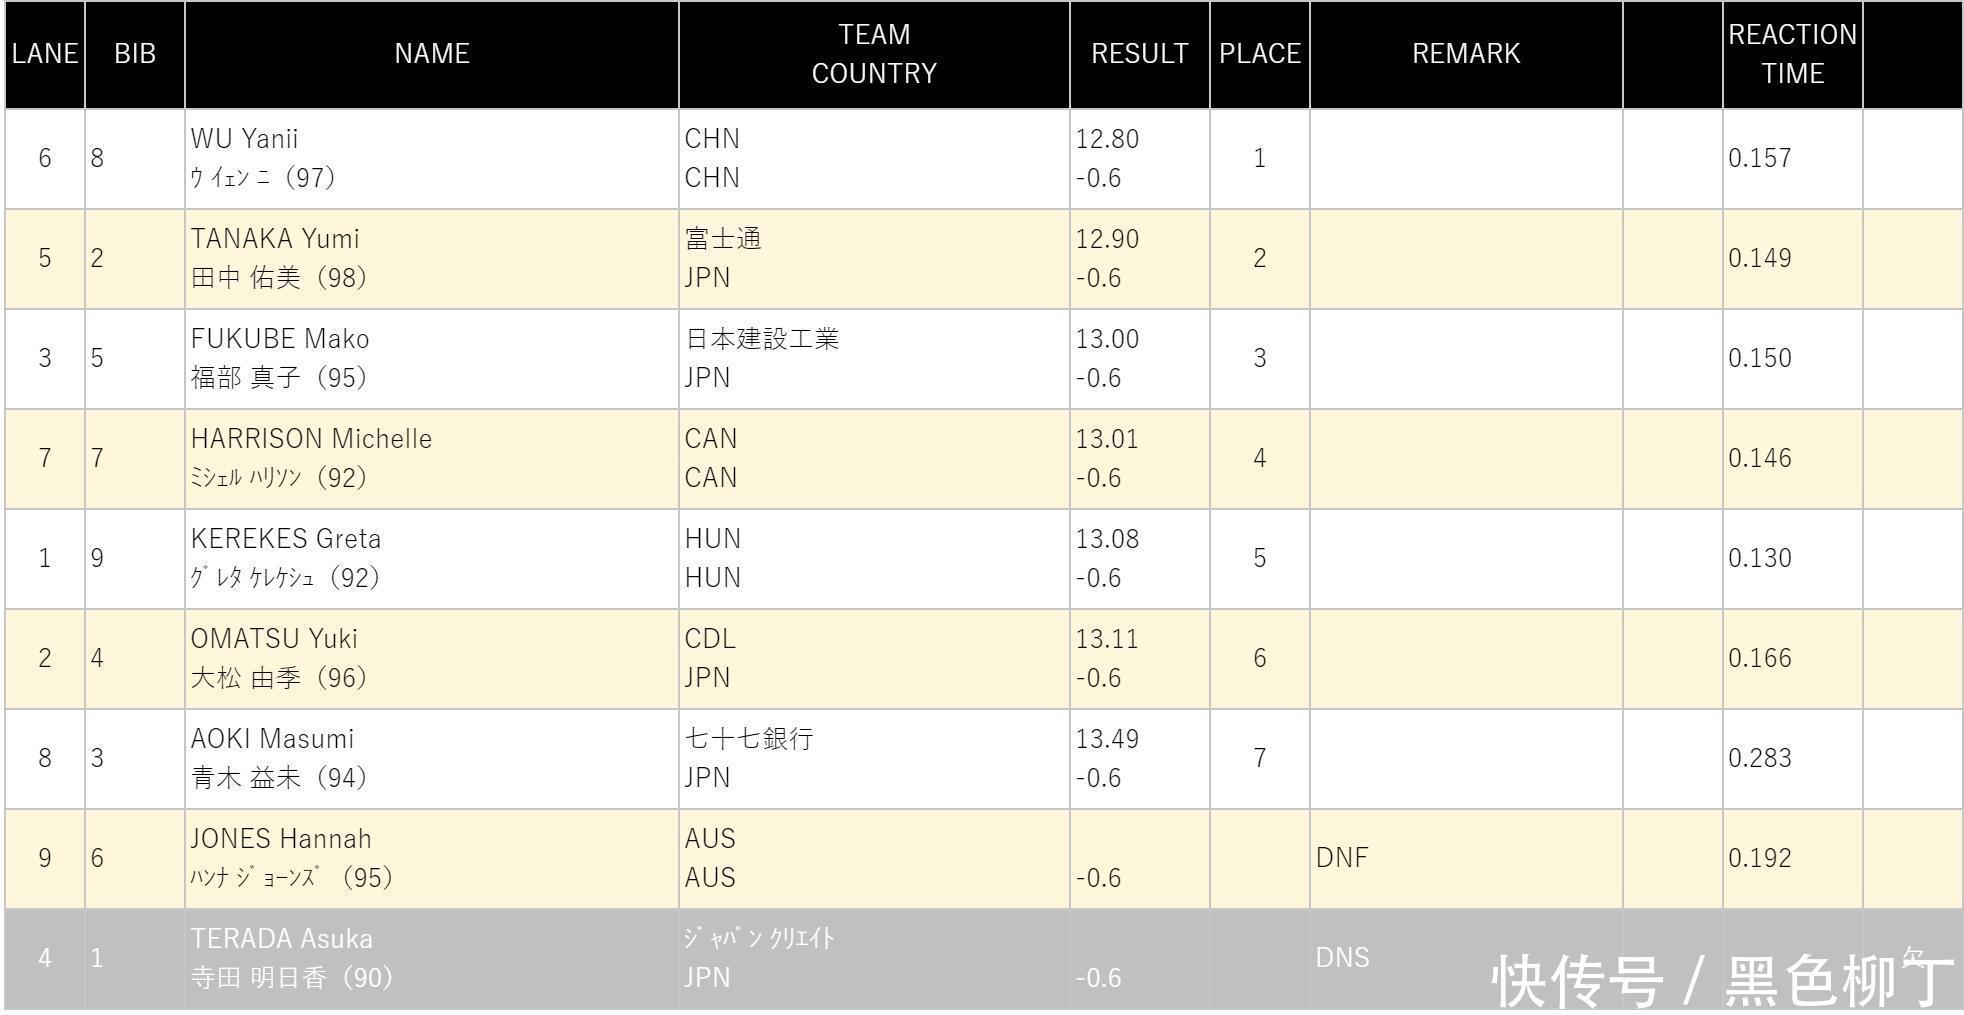Select the winning result 12.80

coord(1107,139)
